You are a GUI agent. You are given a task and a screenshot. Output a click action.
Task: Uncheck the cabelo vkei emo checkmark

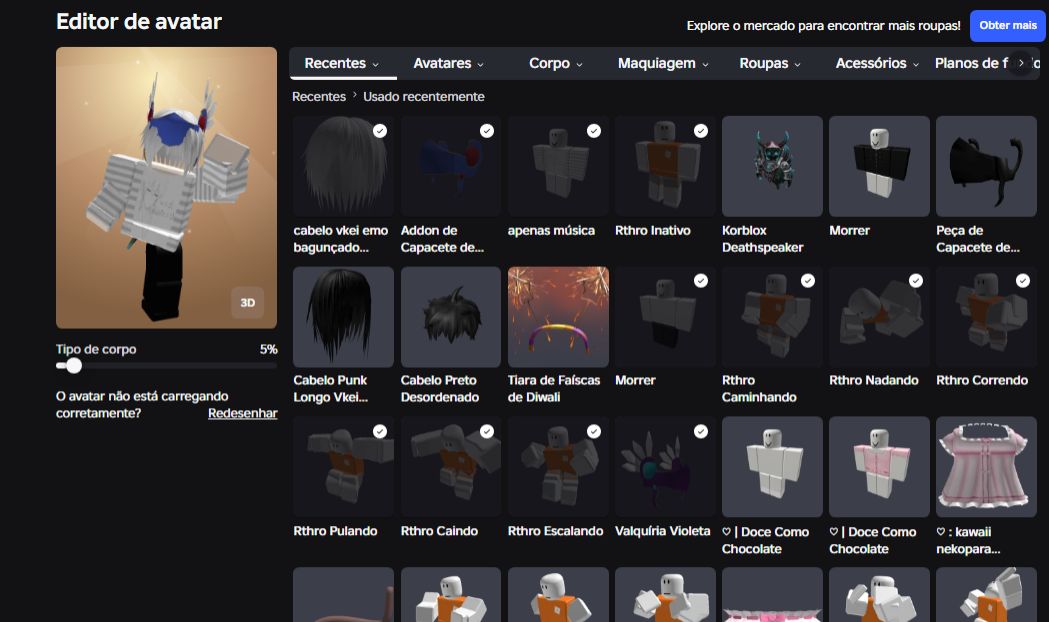click(x=380, y=131)
